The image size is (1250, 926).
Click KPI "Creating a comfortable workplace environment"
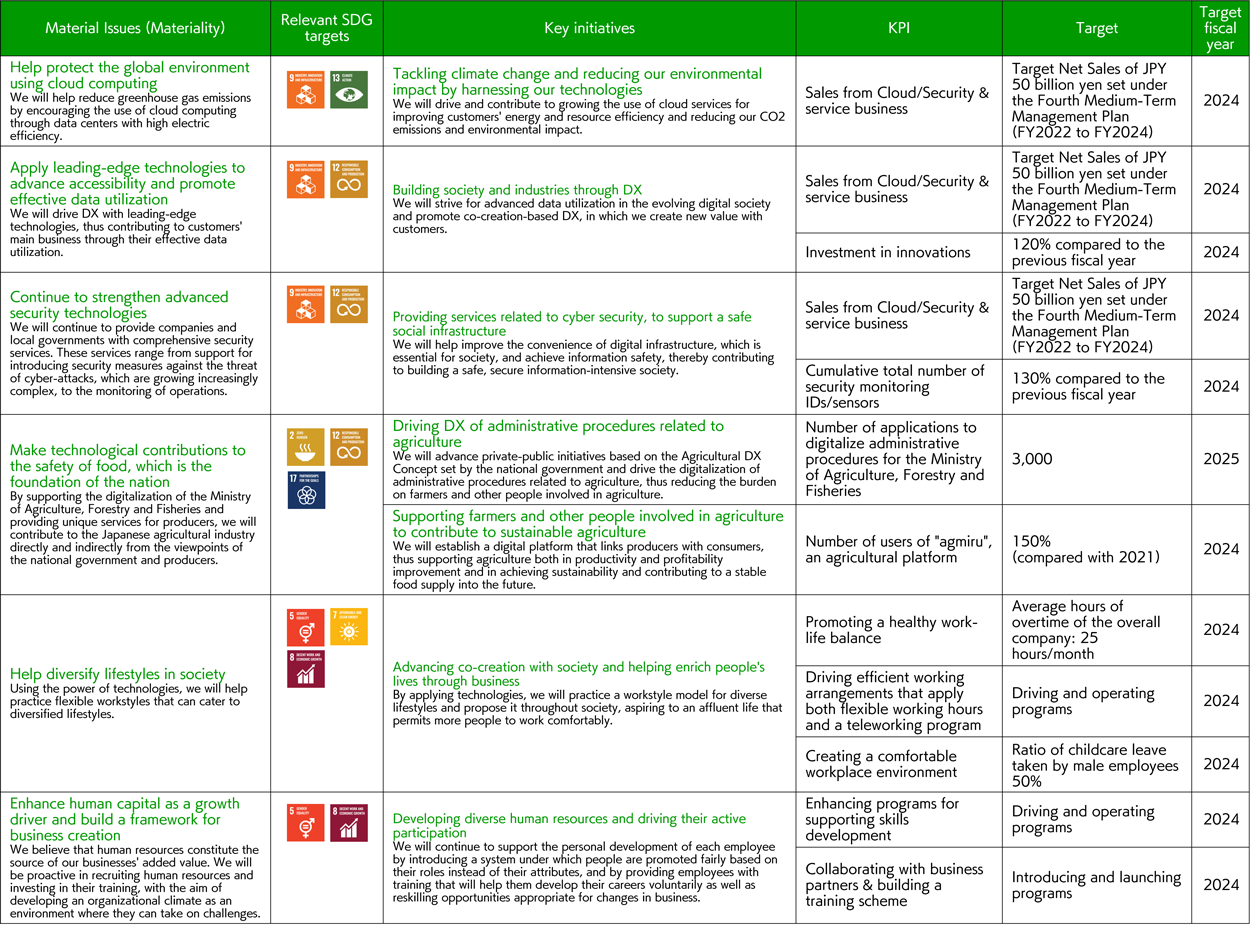pos(881,764)
